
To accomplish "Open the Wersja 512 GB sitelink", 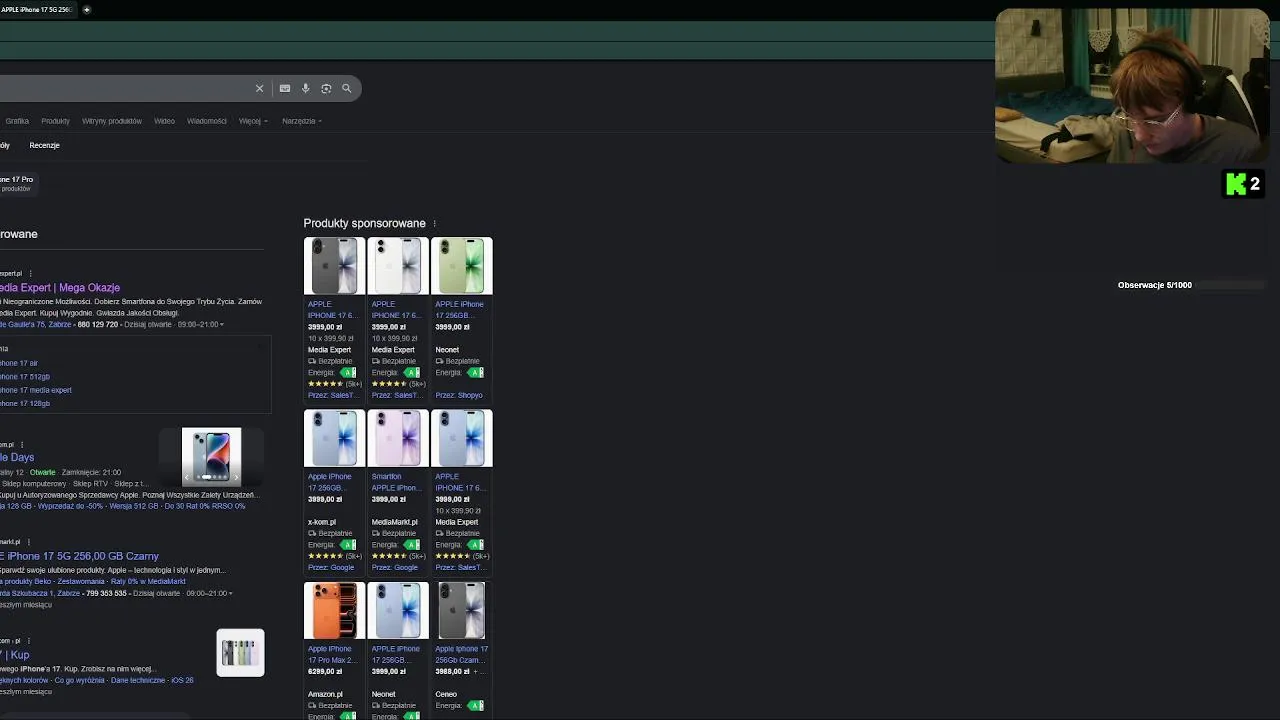I will 134,507.
